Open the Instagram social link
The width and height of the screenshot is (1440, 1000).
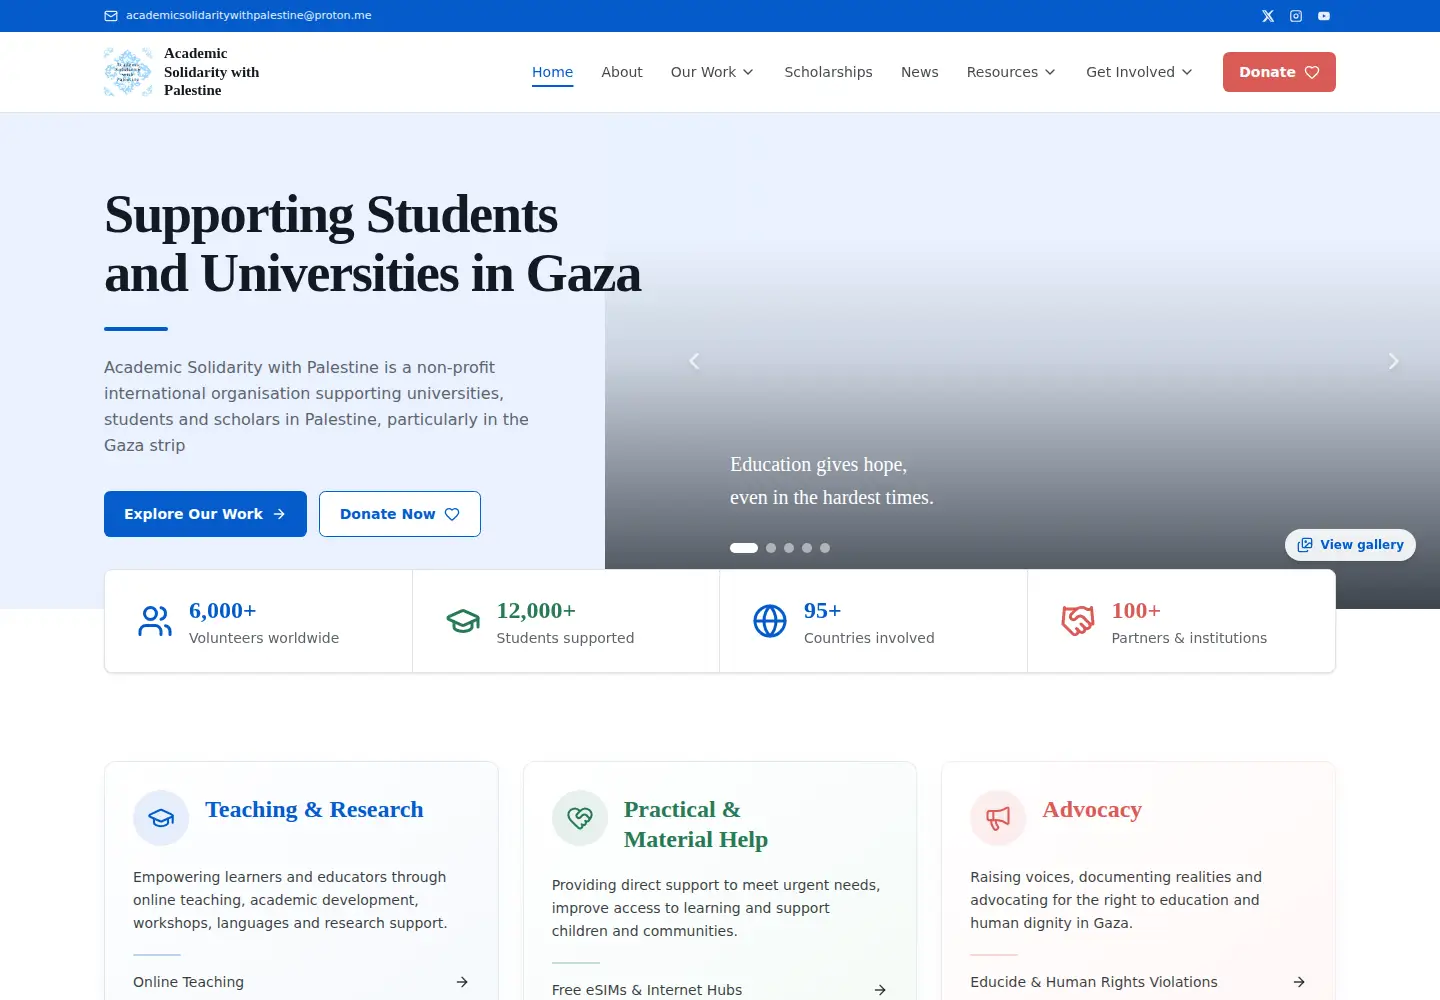1296,16
